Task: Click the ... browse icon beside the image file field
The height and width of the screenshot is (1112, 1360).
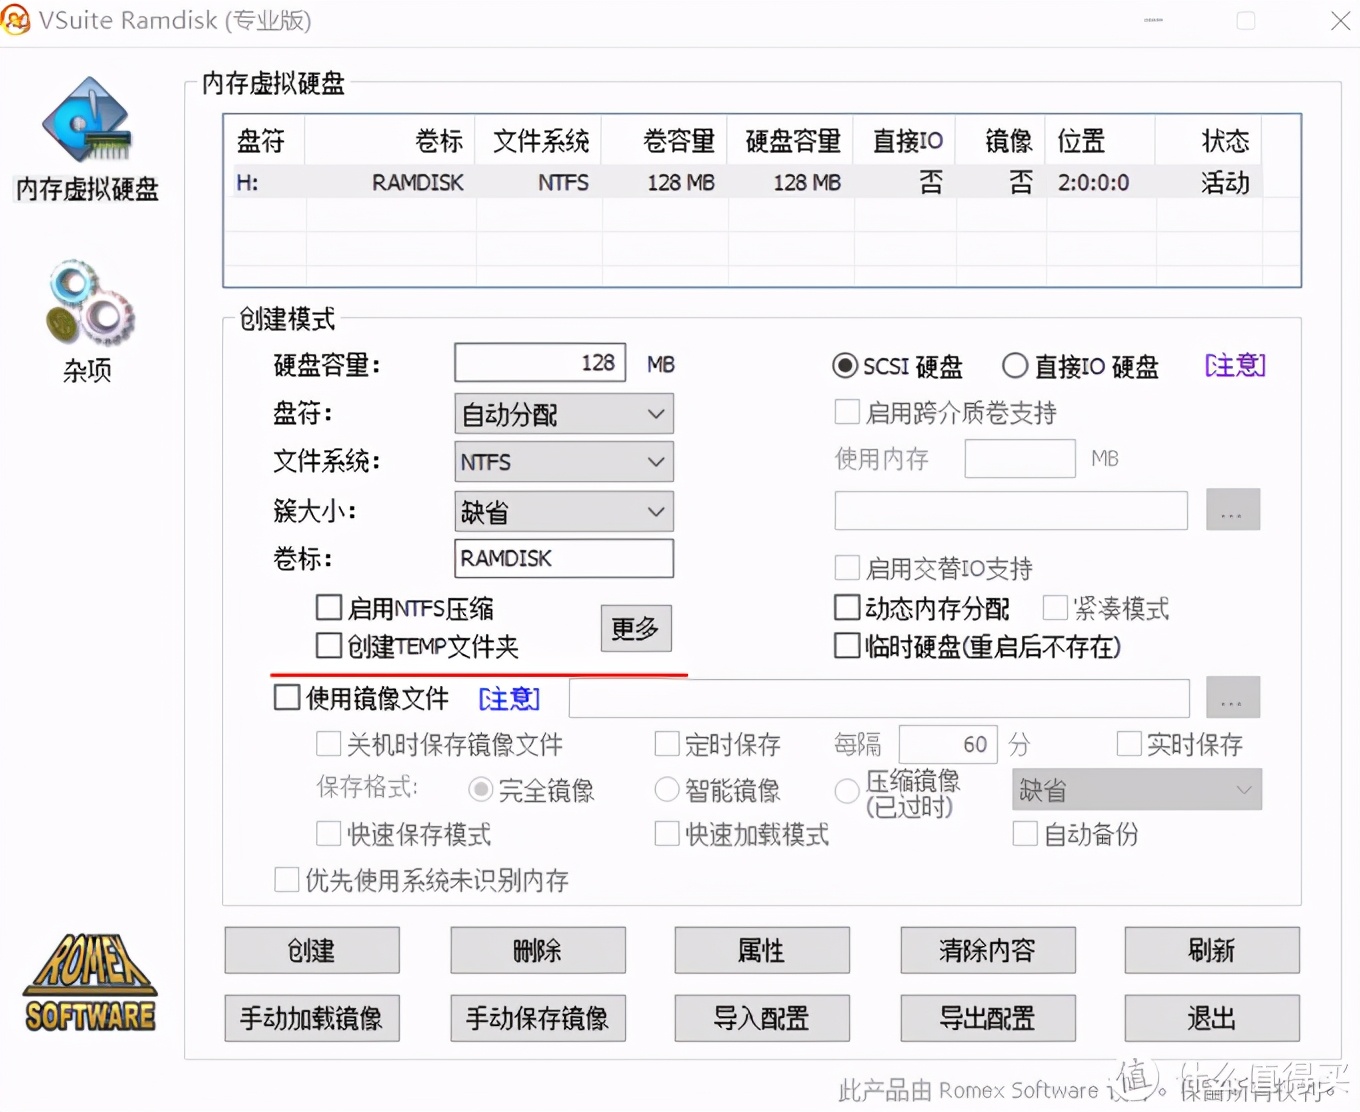Action: [1232, 697]
